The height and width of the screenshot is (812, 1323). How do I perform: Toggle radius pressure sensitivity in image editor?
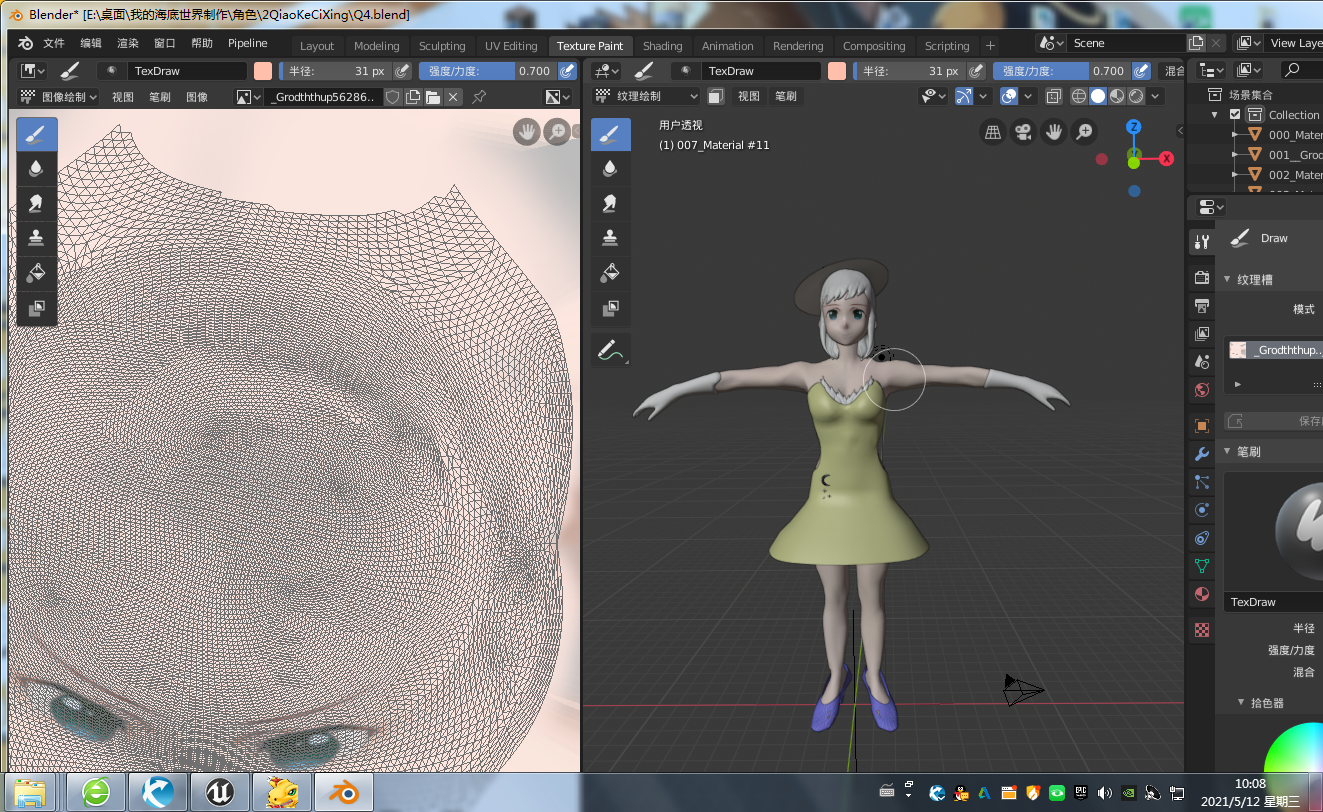pyautogui.click(x=402, y=71)
